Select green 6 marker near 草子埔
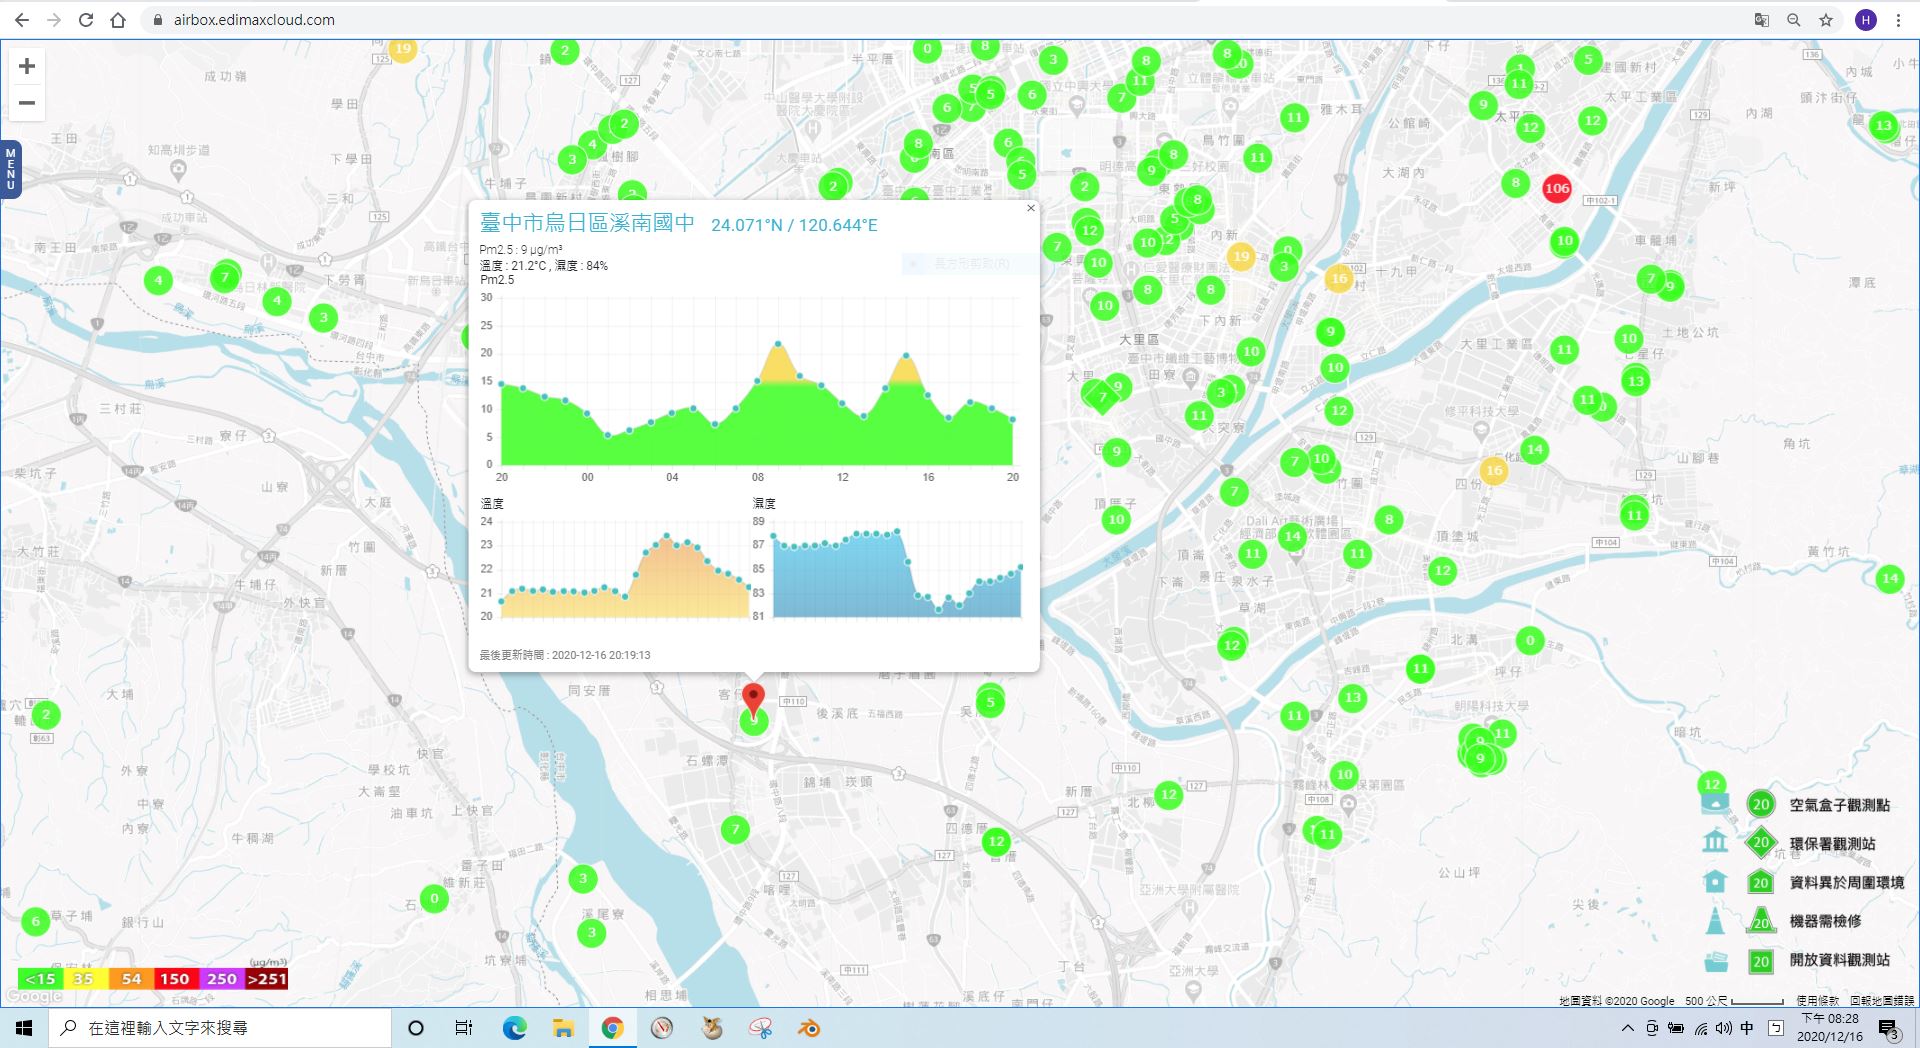The image size is (1920, 1048). click(36, 921)
